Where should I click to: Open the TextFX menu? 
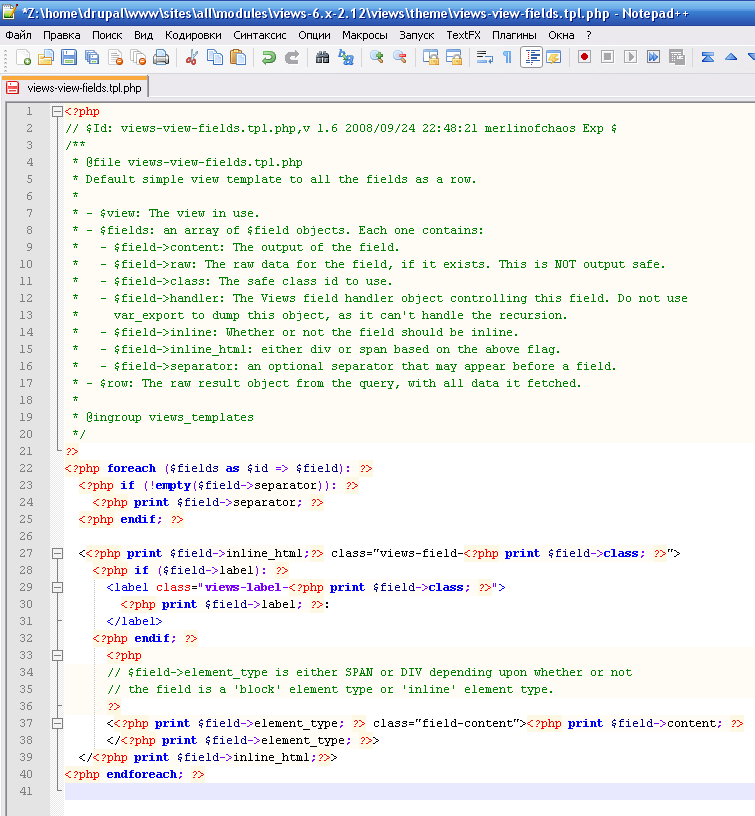point(463,35)
